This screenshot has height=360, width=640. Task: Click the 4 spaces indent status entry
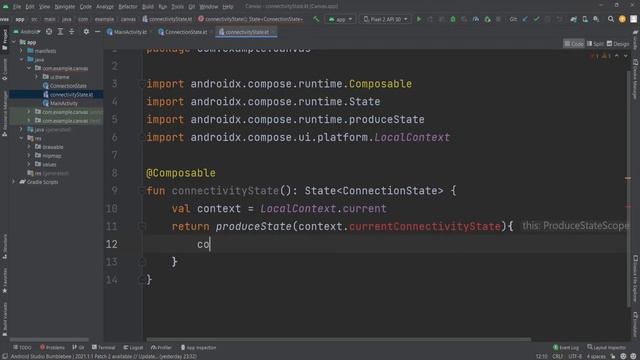pos(596,356)
